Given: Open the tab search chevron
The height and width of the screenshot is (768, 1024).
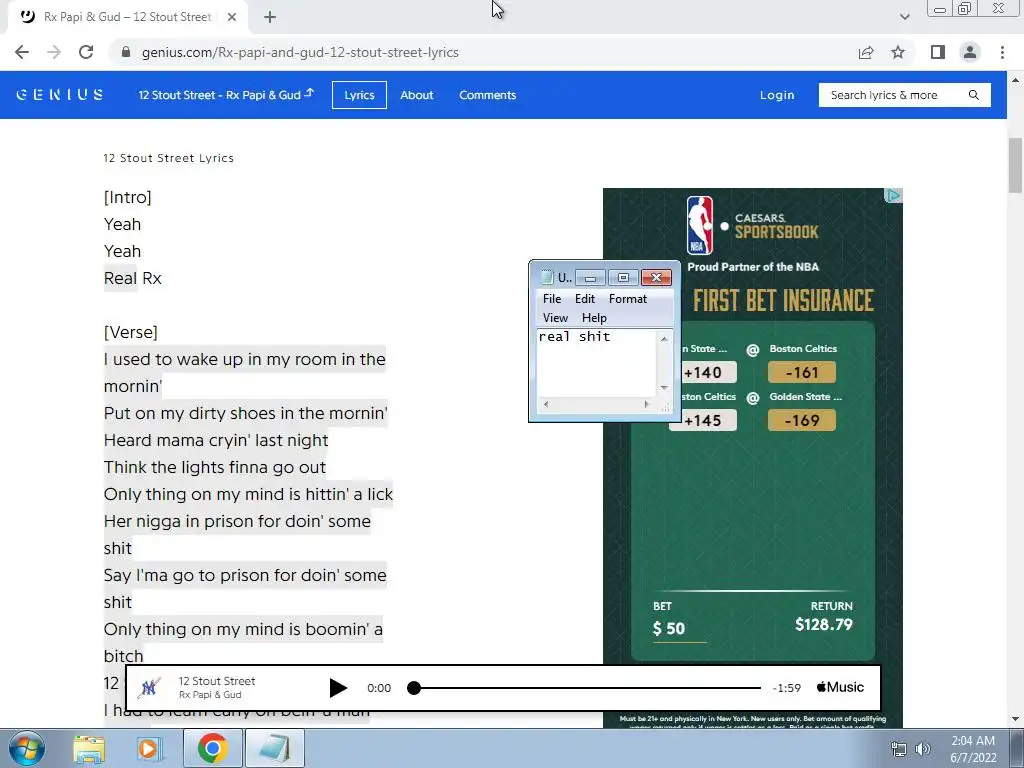Looking at the screenshot, I should [904, 17].
